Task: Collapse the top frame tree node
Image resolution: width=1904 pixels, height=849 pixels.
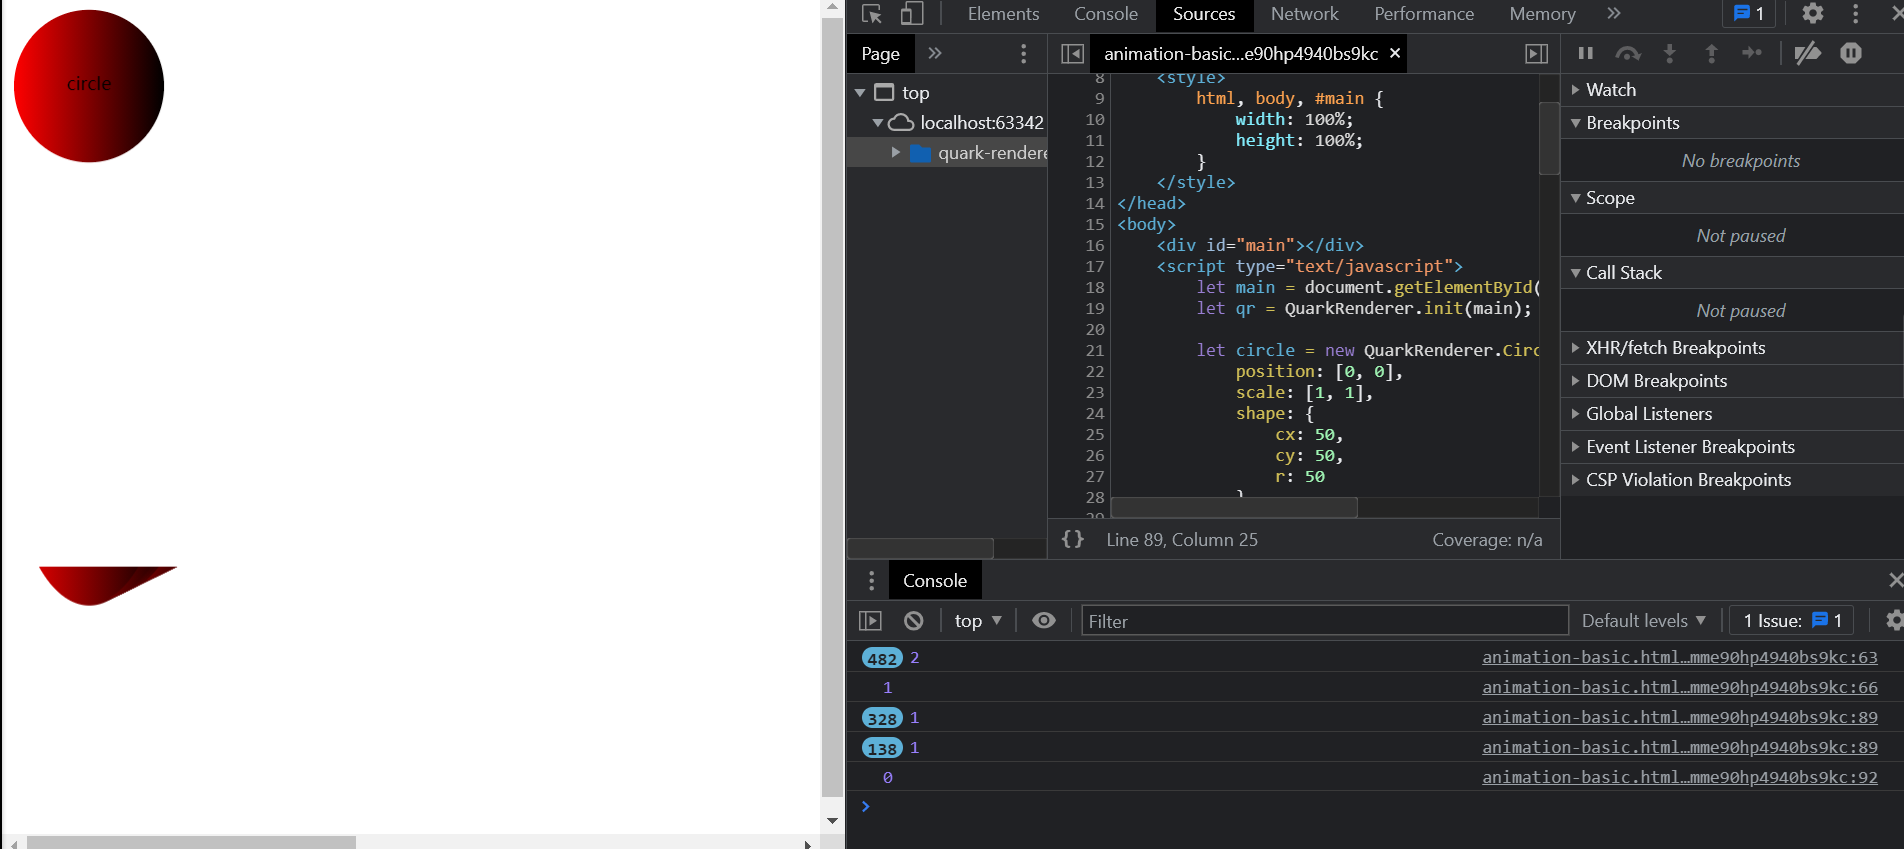Action: (860, 93)
